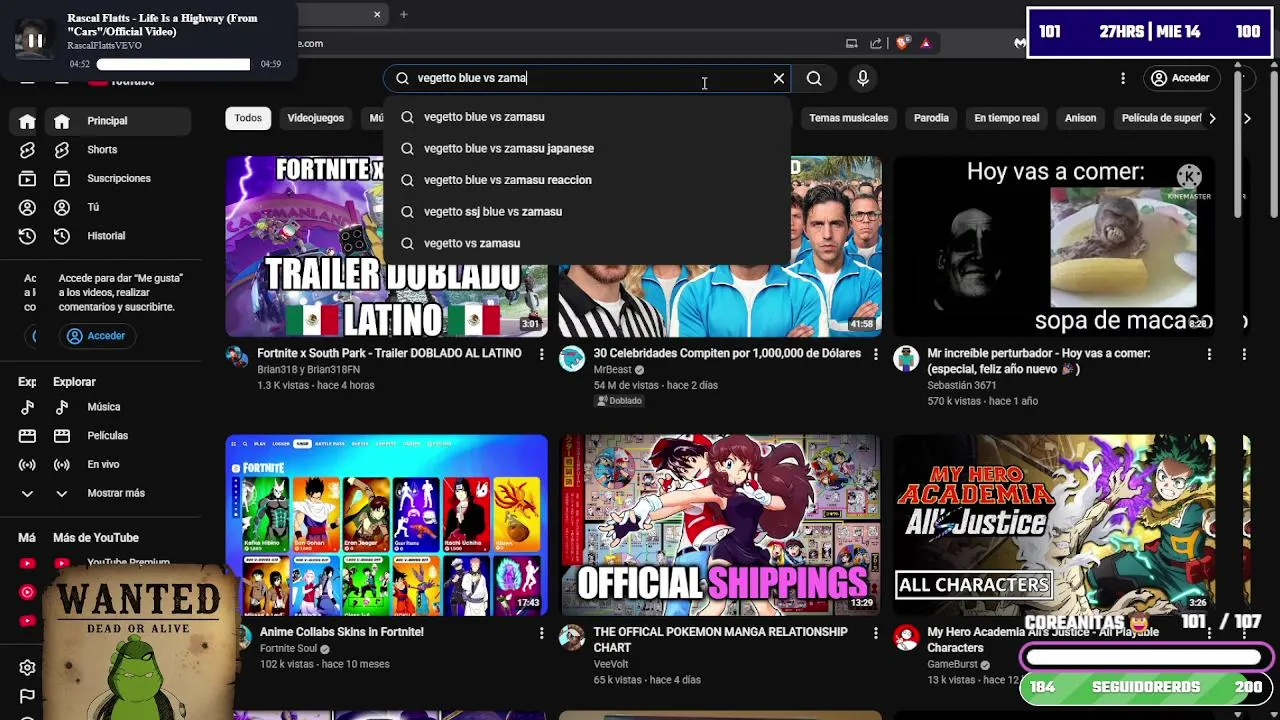Open options menu for Fortnite x South Park video

tap(541, 354)
